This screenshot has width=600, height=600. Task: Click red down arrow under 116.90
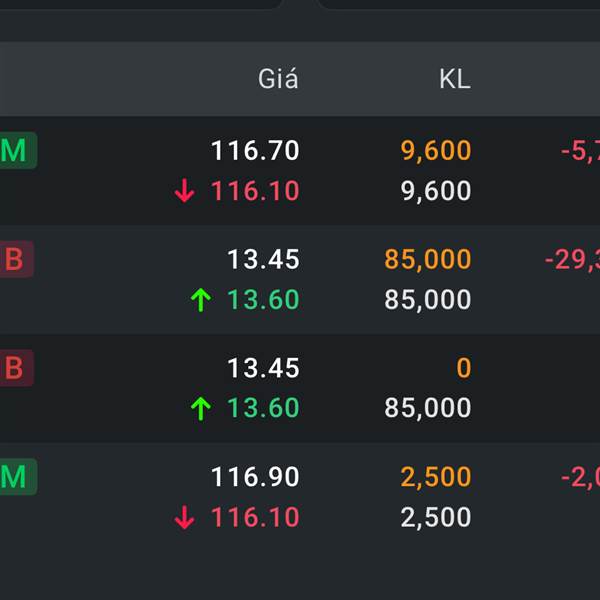pos(184,518)
